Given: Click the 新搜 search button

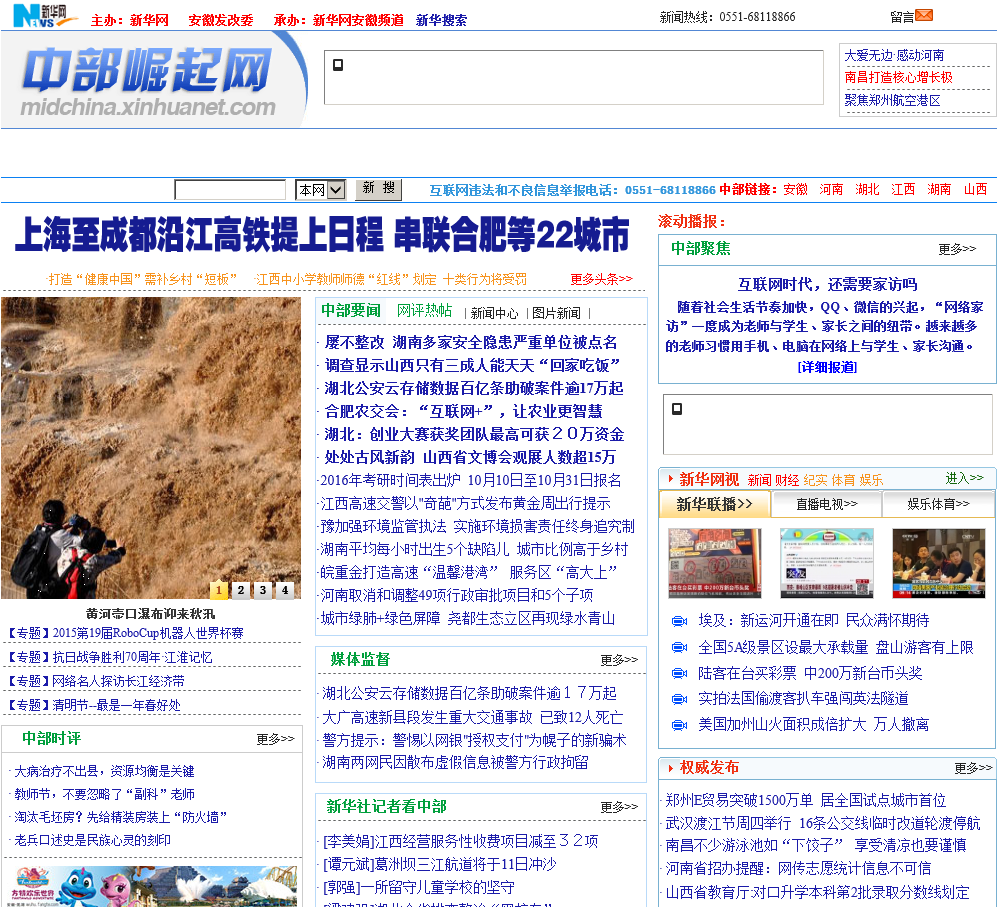Looking at the screenshot, I should [x=379, y=188].
